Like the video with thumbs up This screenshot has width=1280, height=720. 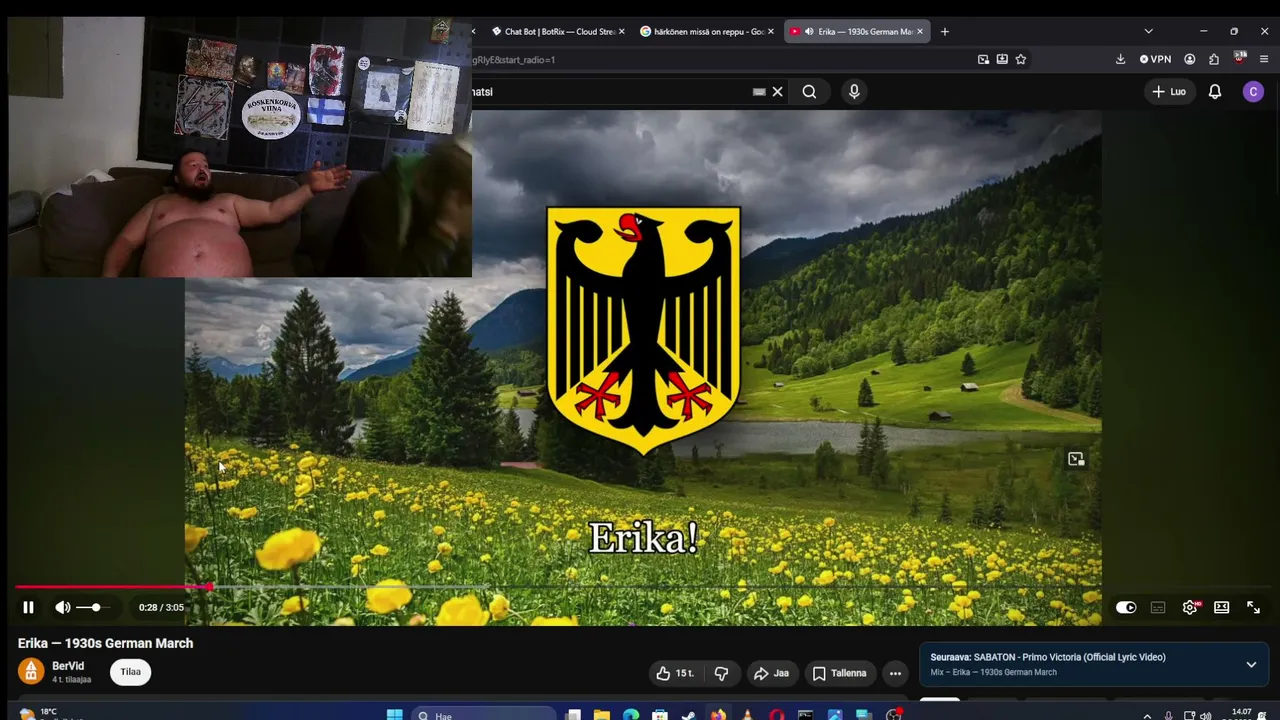(x=675, y=673)
